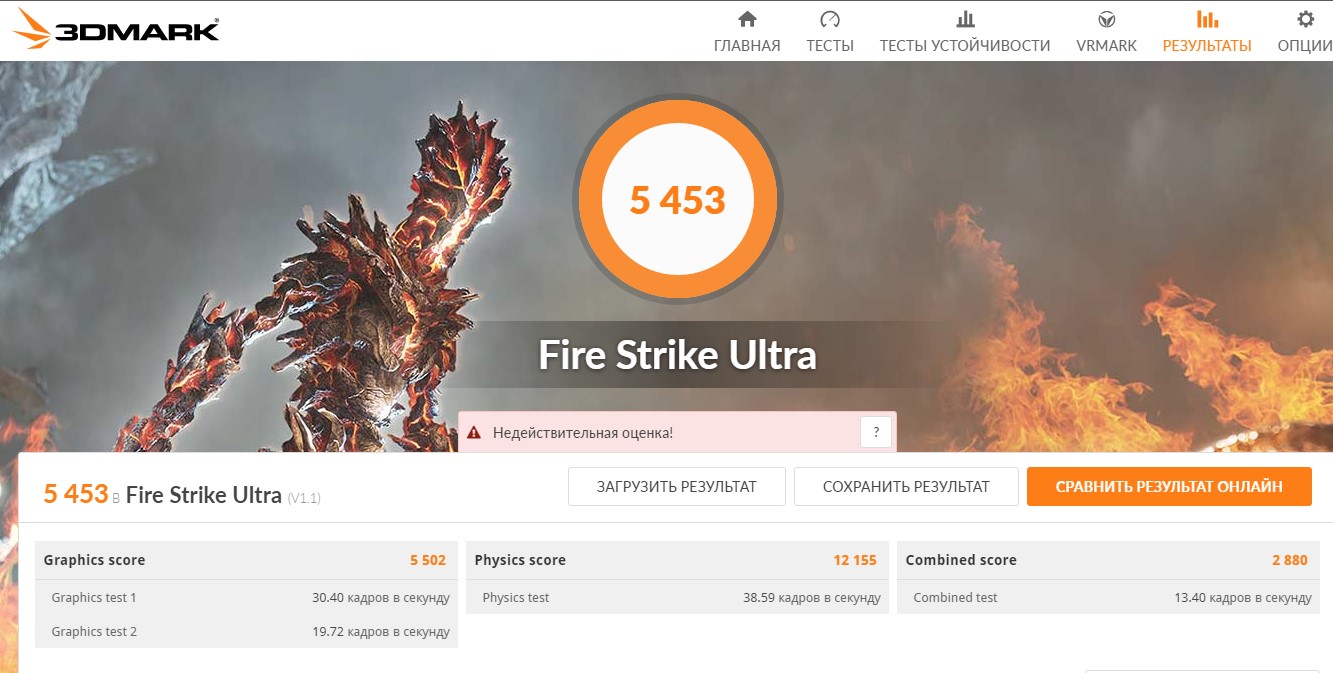Screen dimensions: 1333x673
Task: Click the Fire Strike Ultra results panel title
Action: click(x=204, y=495)
